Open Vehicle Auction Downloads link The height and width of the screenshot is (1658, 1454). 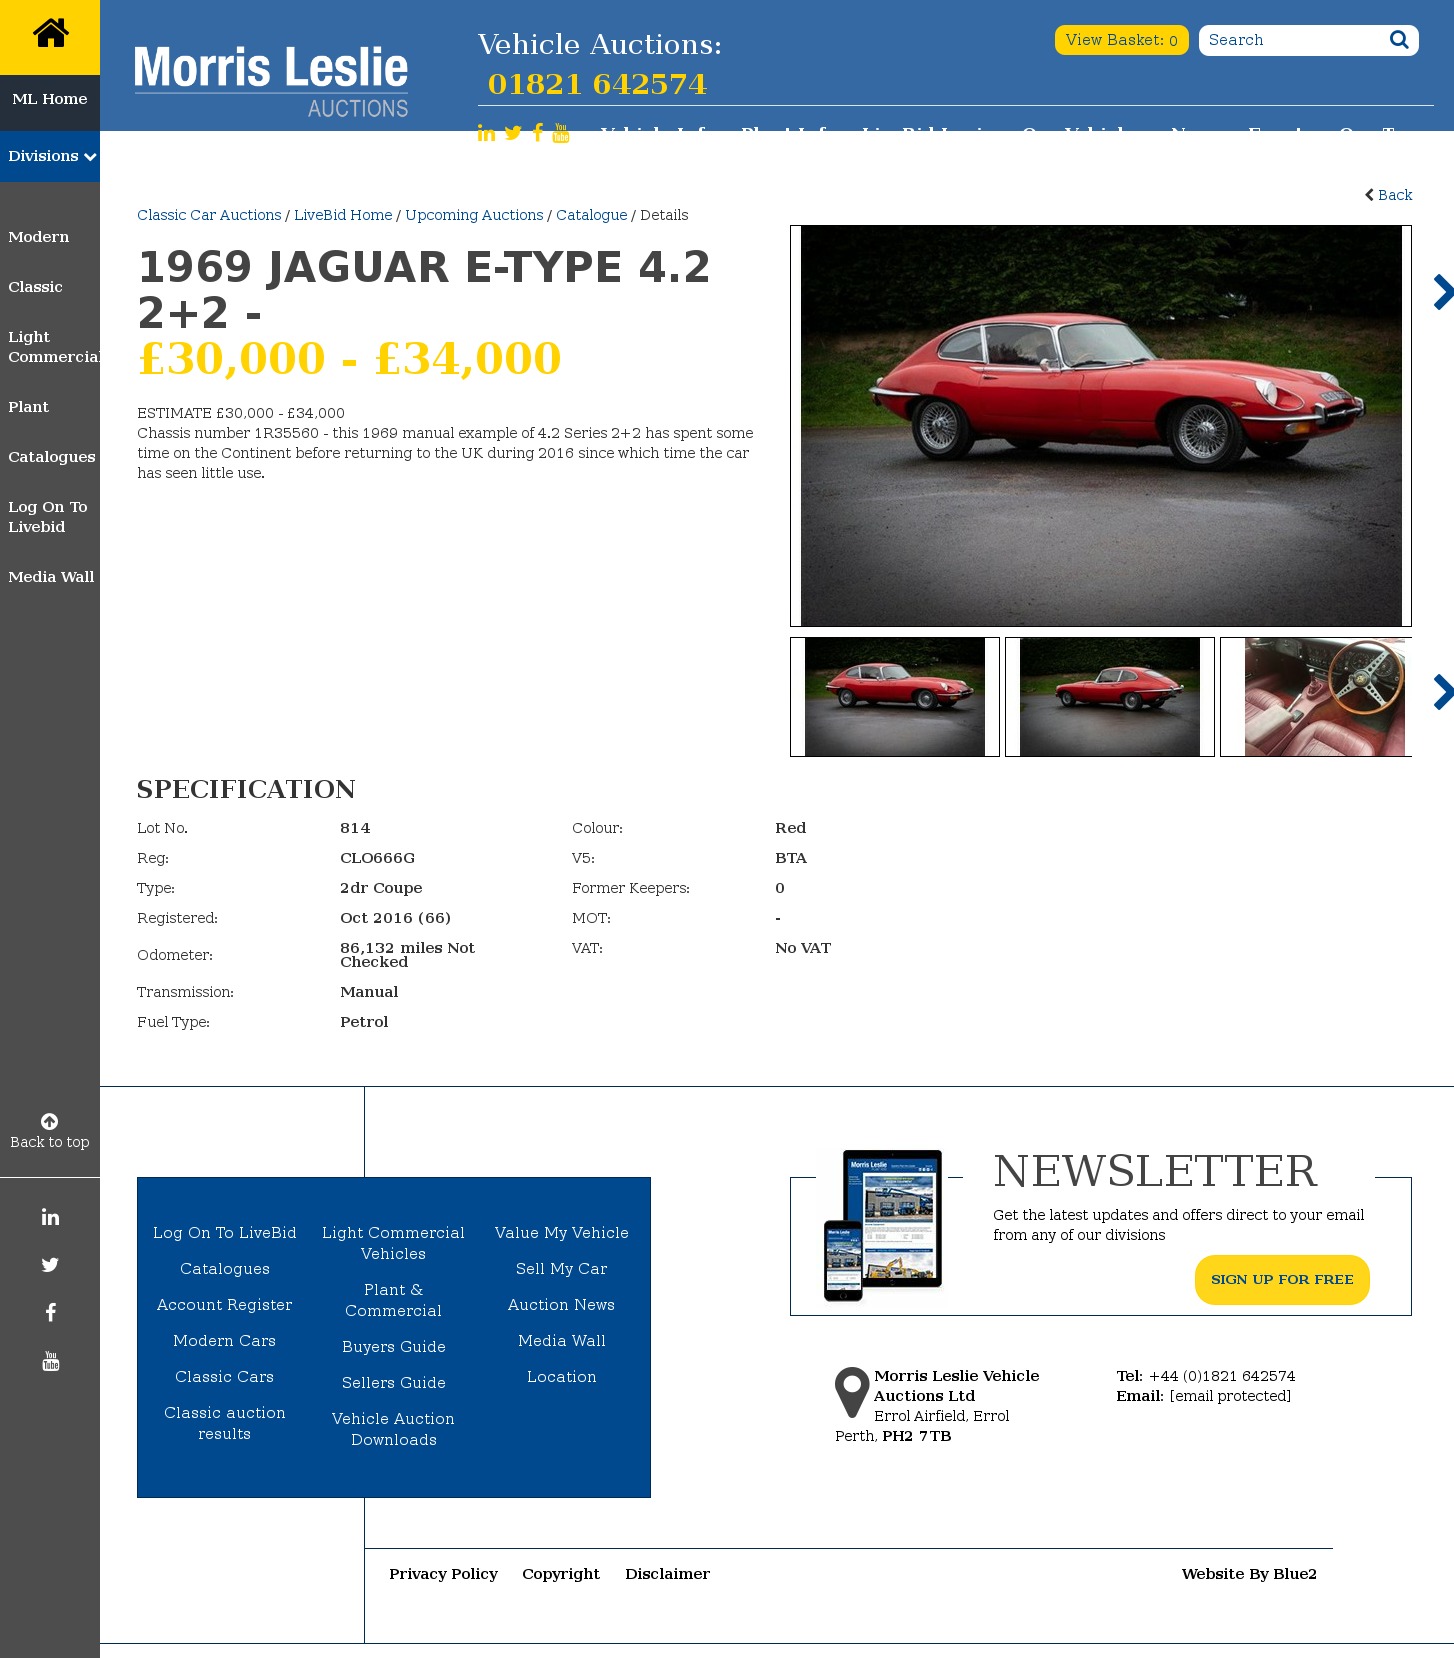point(394,1429)
